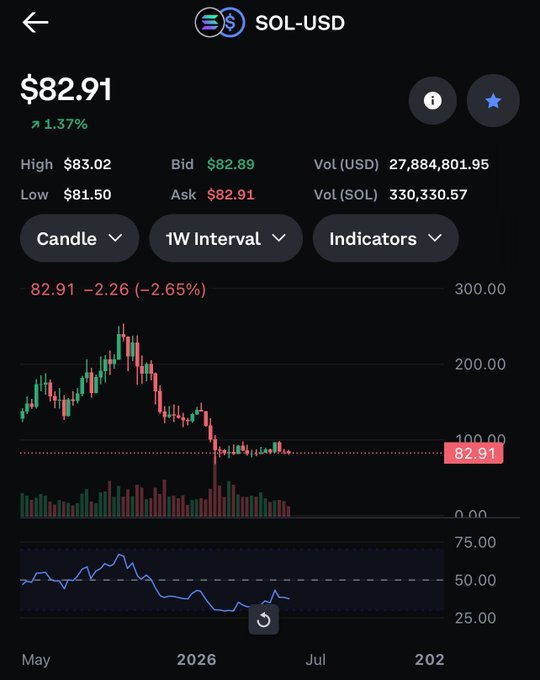
Task: Click the Low value $81.50
Action: pyautogui.click(x=87, y=195)
